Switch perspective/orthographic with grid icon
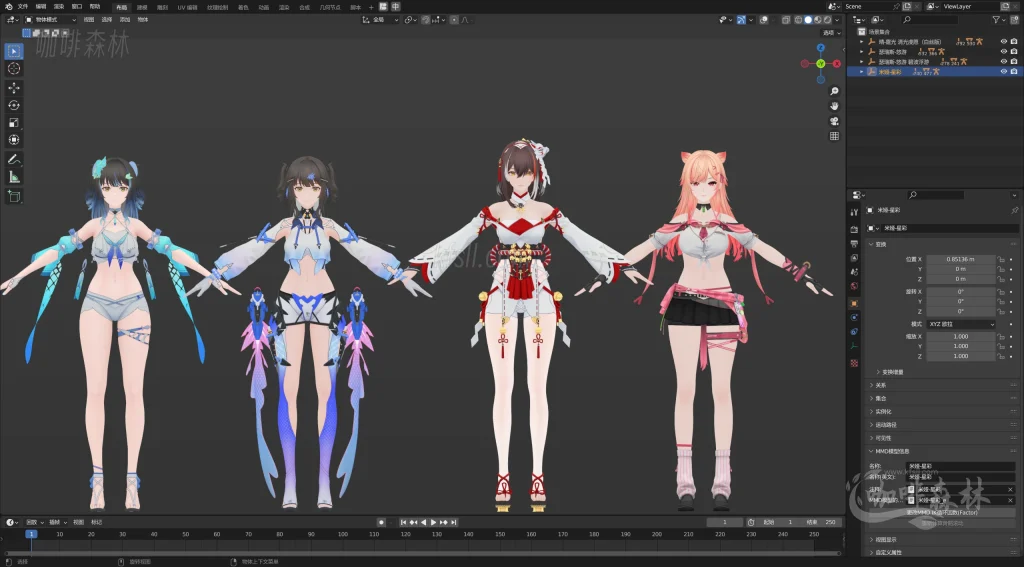Viewport: 1024px width, 567px height. [834, 137]
